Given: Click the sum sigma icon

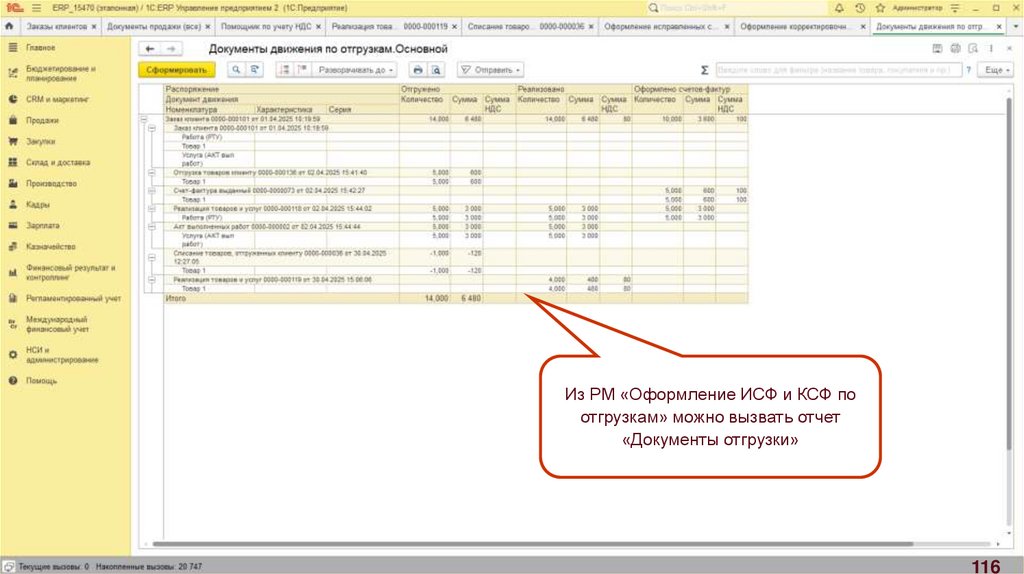Looking at the screenshot, I should tap(704, 70).
